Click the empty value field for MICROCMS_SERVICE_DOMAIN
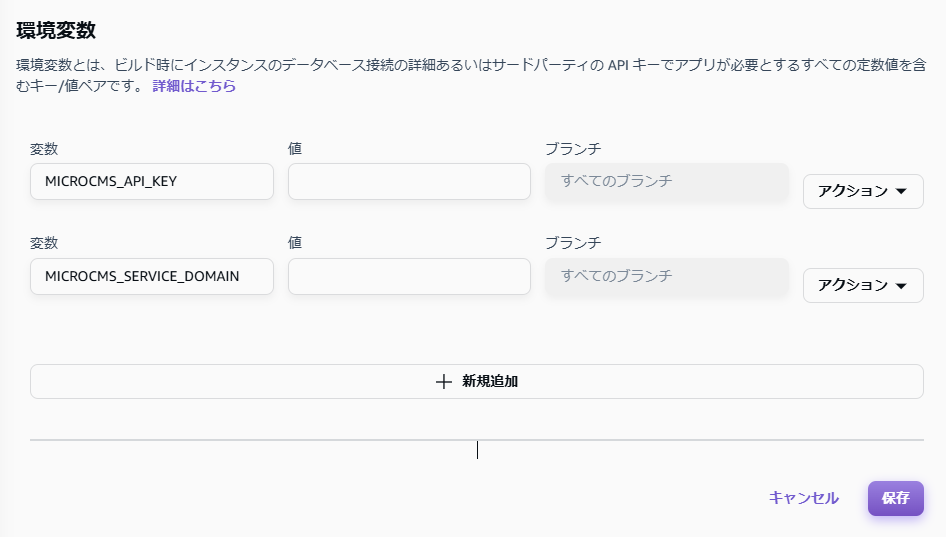 click(409, 276)
